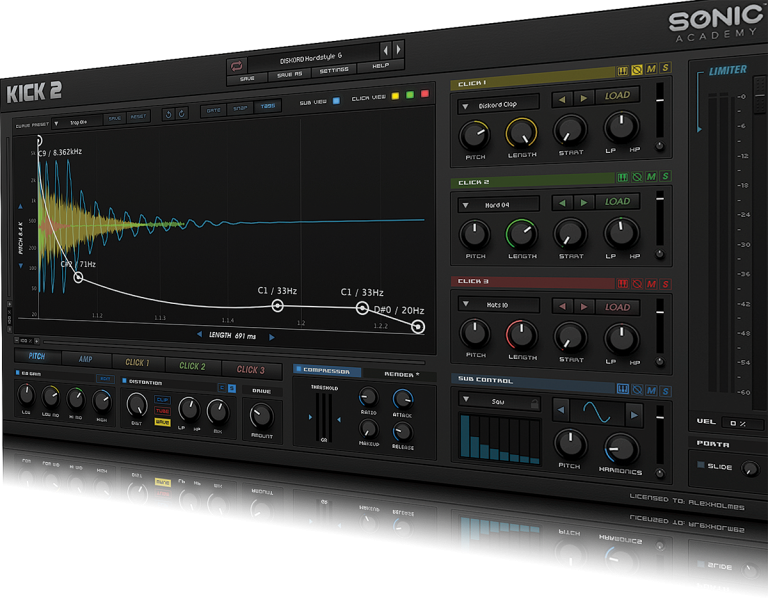Click the Save As preset button
Viewport: 768px width, 599px height.
tap(289, 74)
